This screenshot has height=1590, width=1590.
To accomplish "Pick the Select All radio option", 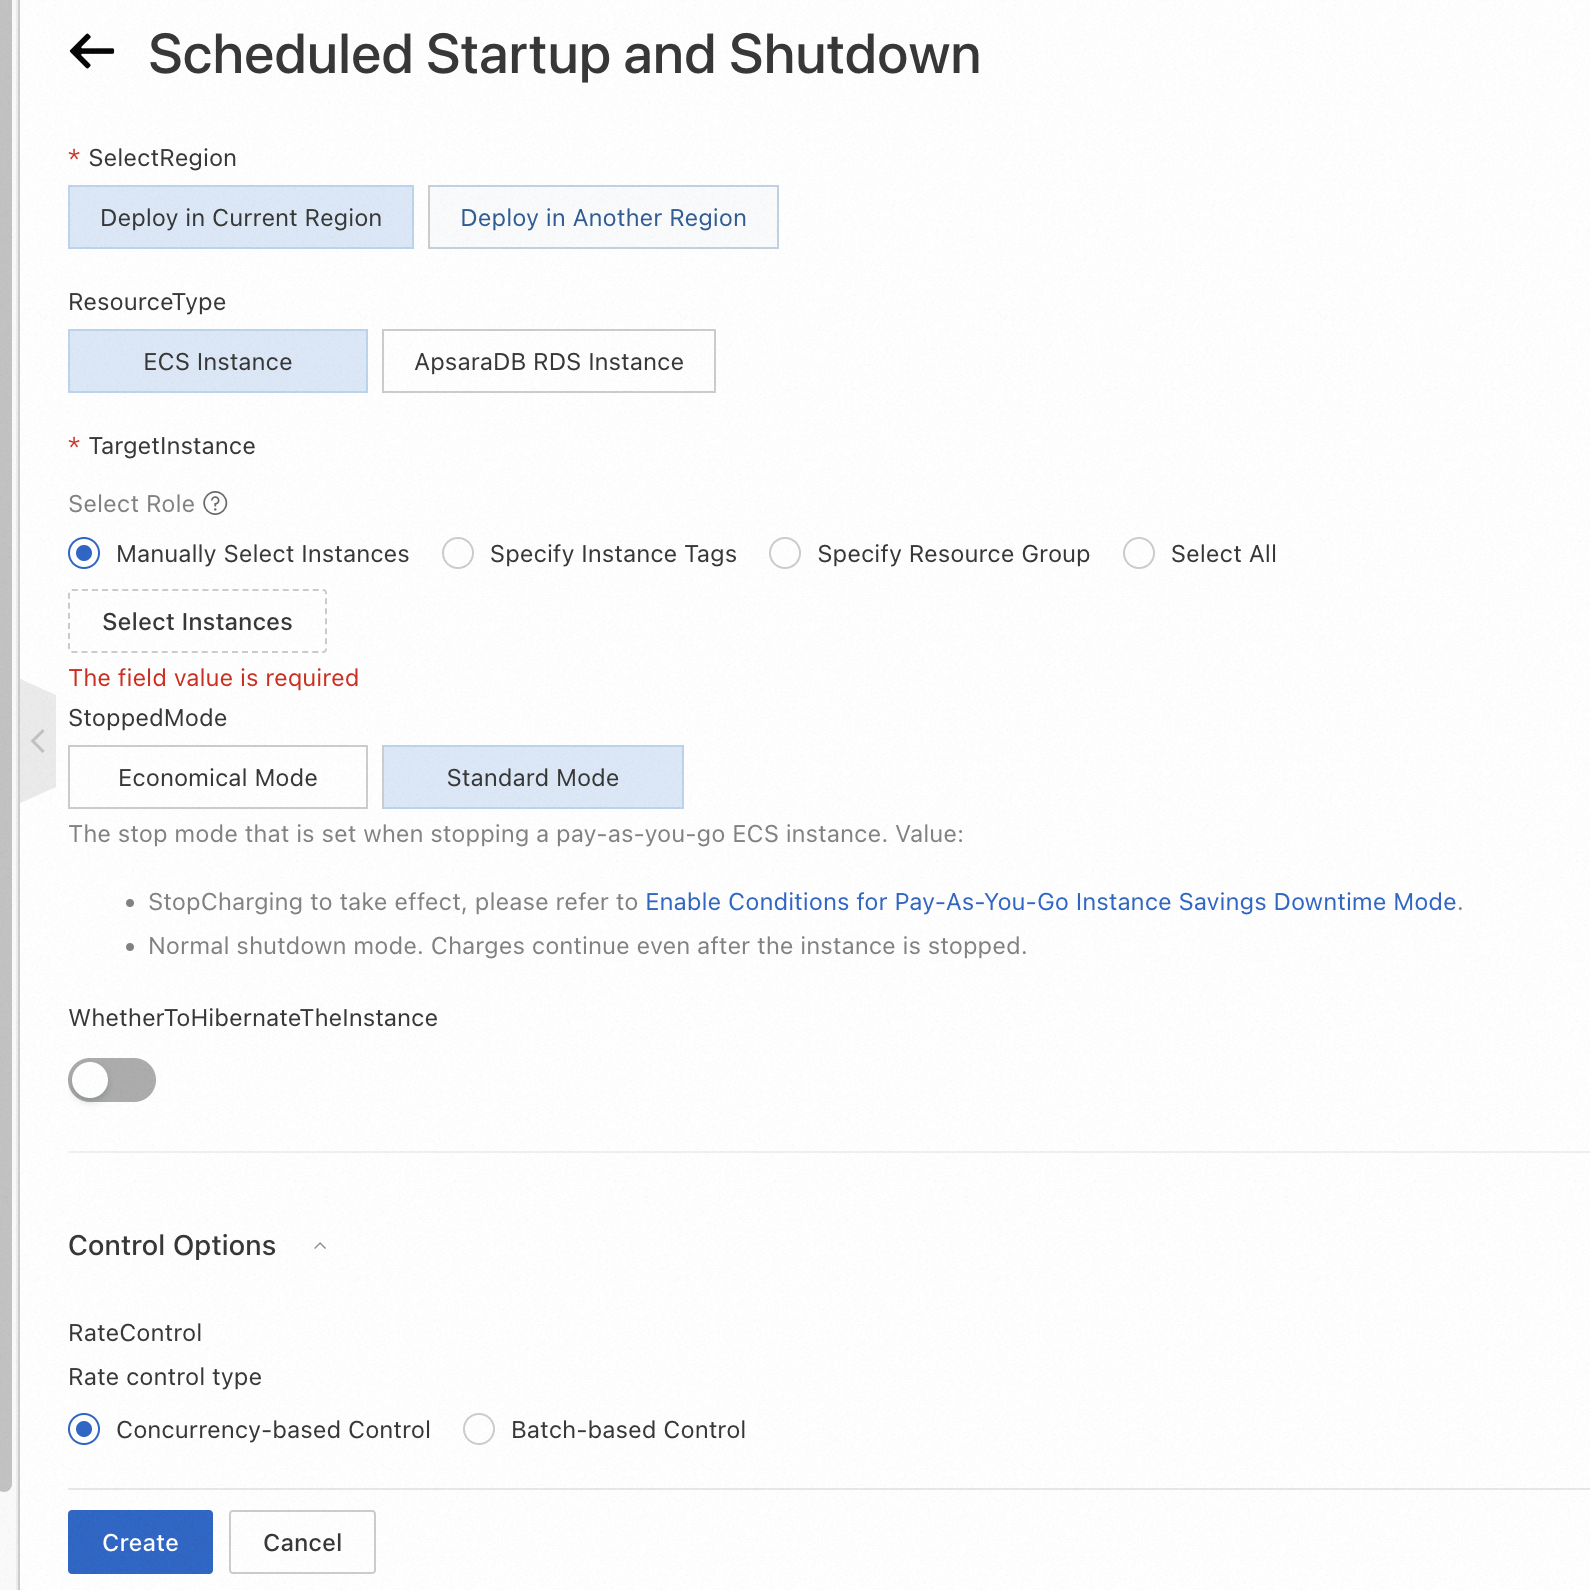I will [1139, 553].
